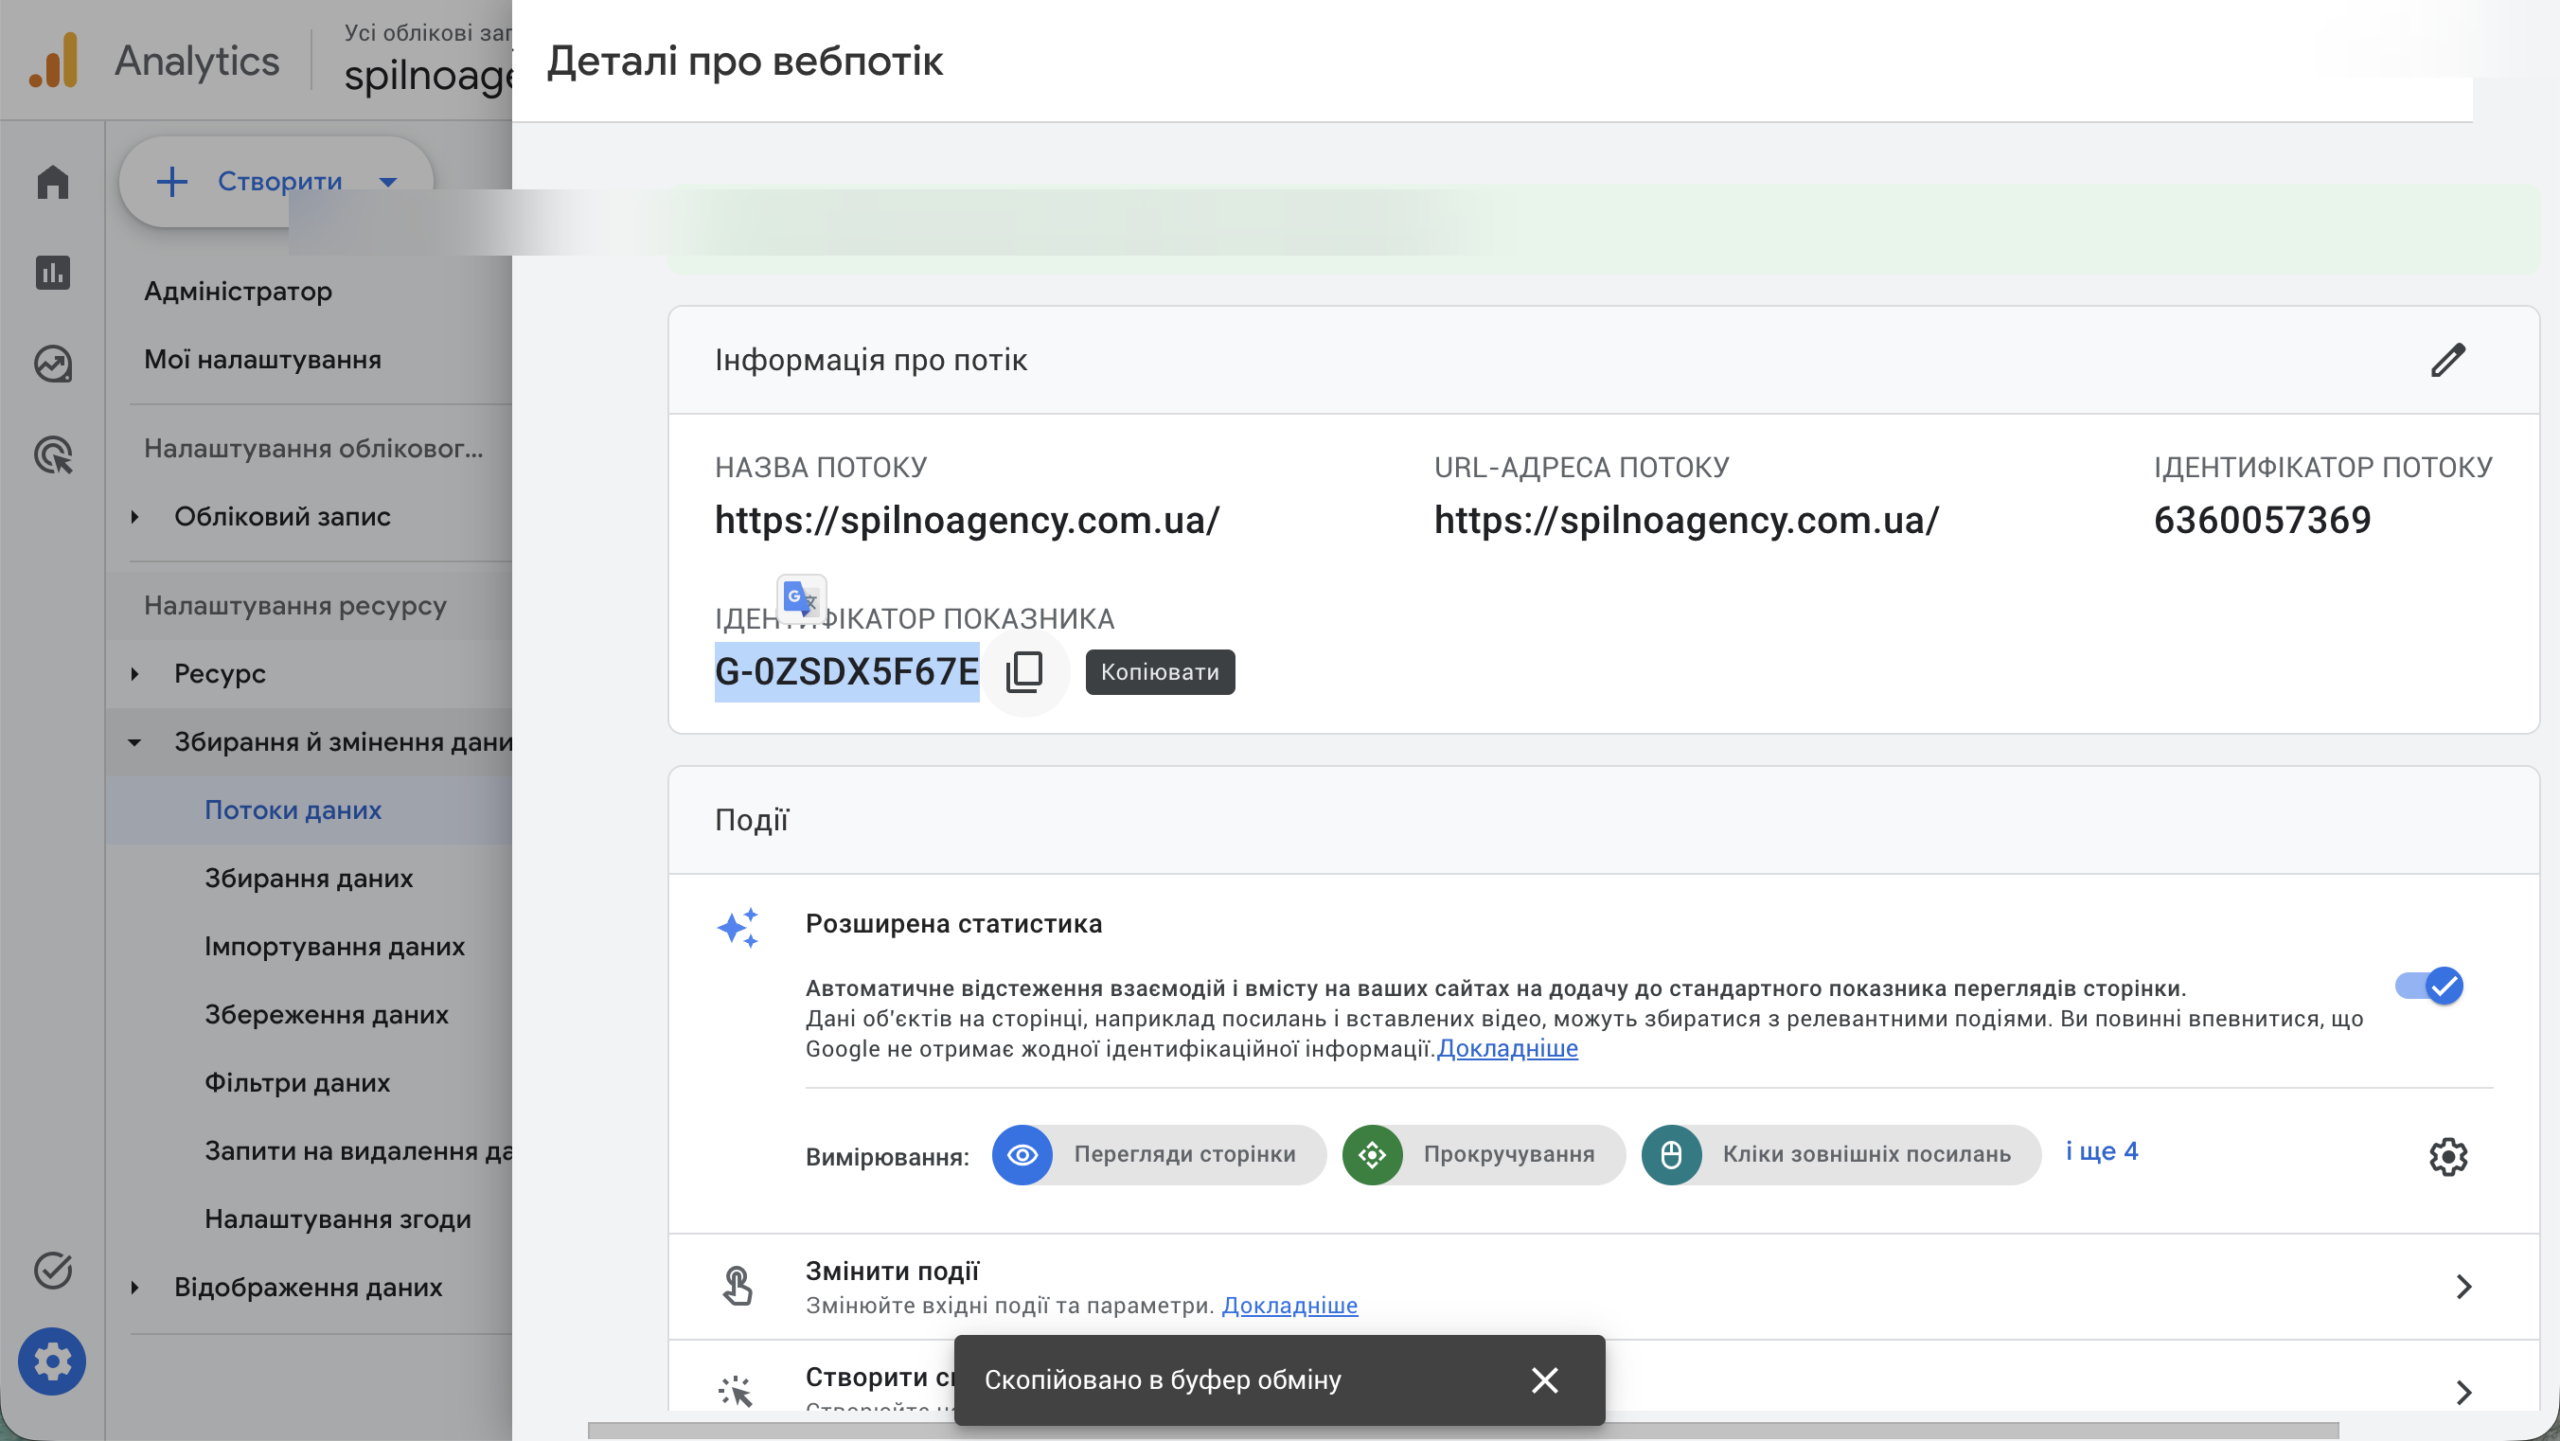Click the Події section heading

(x=751, y=820)
